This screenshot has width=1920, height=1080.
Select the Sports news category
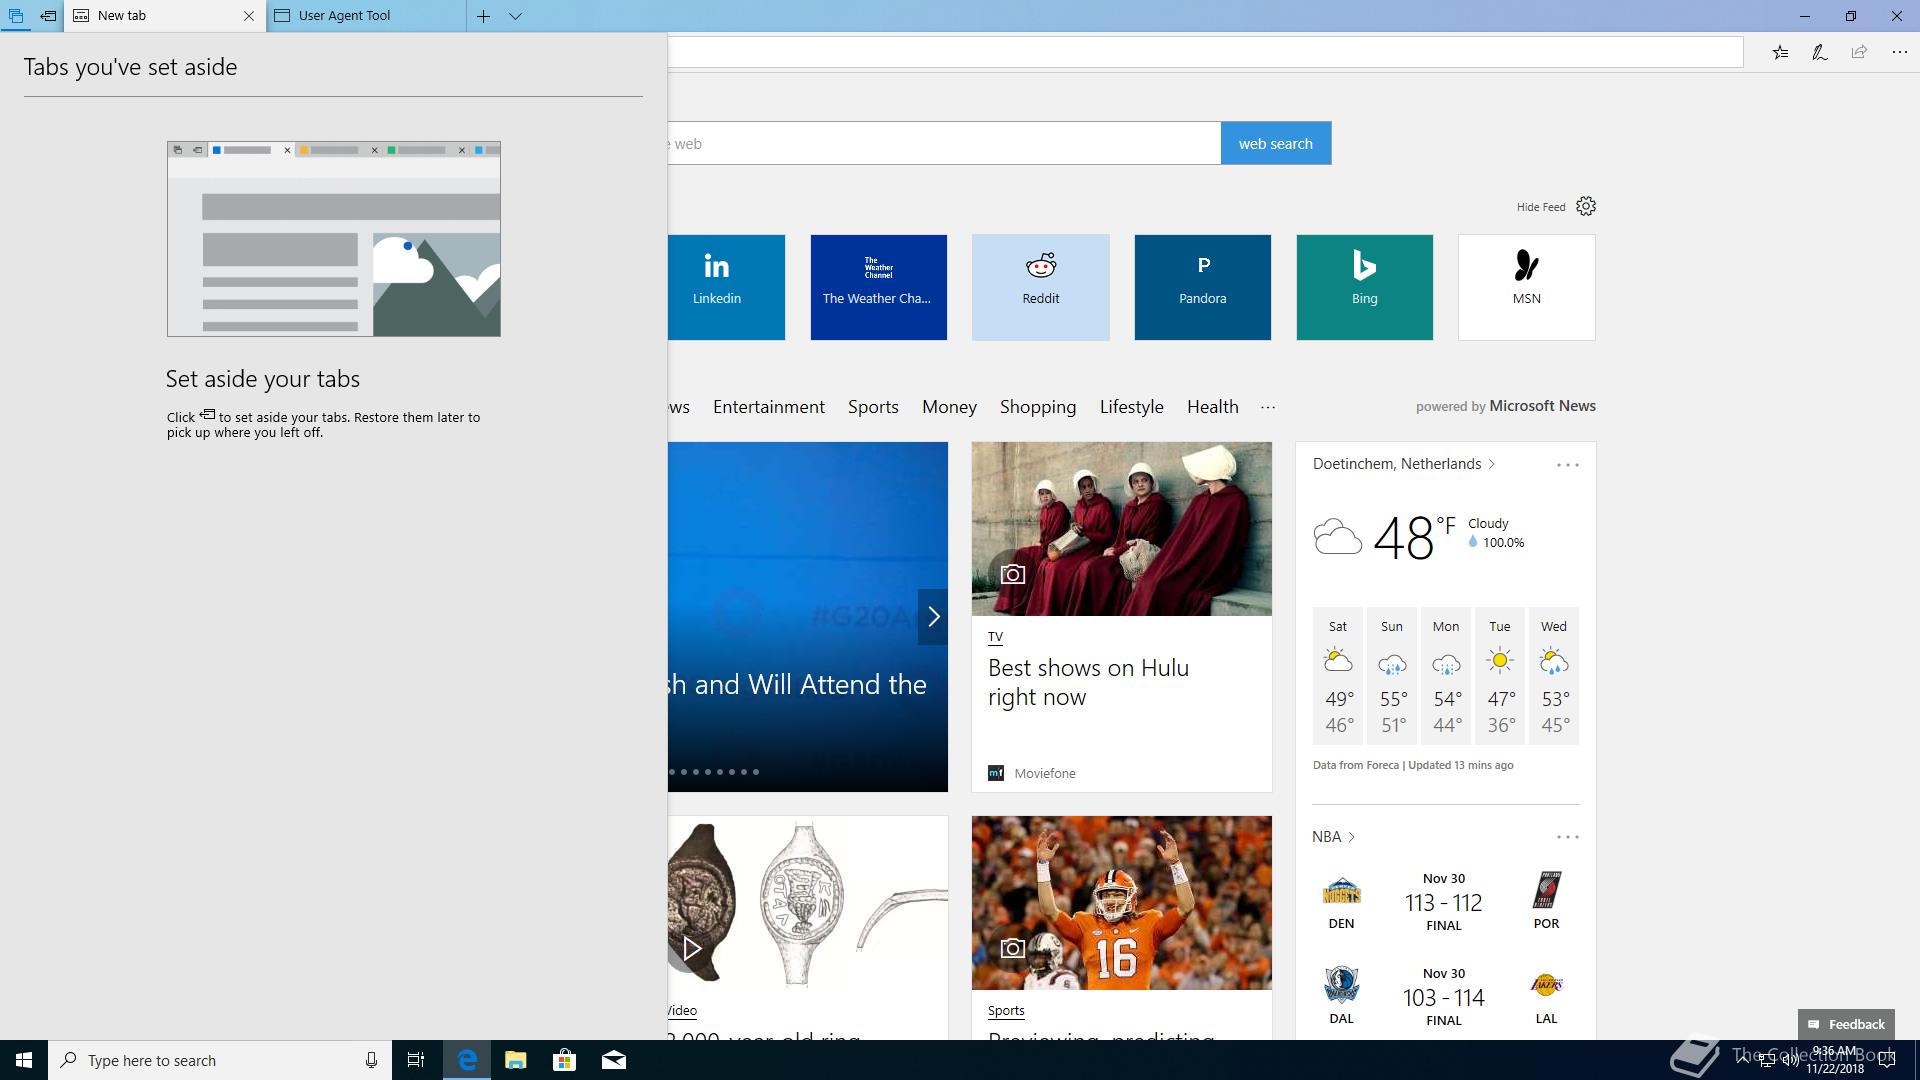(873, 407)
